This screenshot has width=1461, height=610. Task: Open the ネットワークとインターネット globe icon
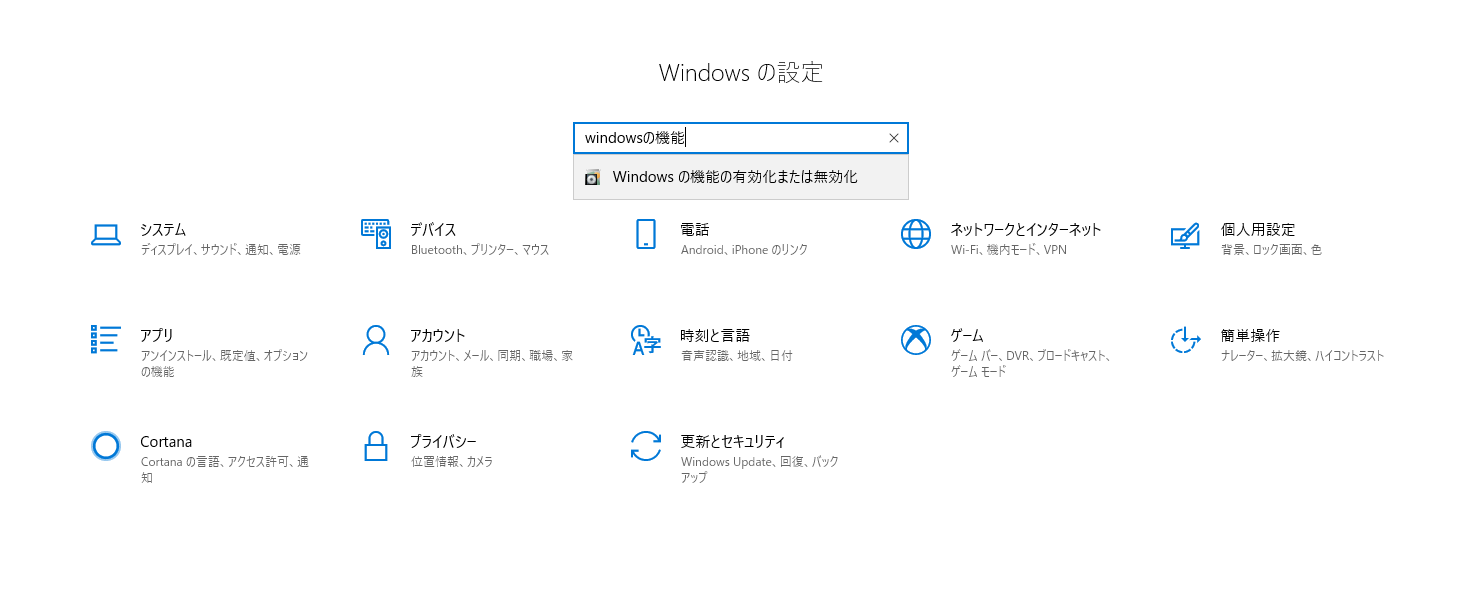click(x=916, y=234)
